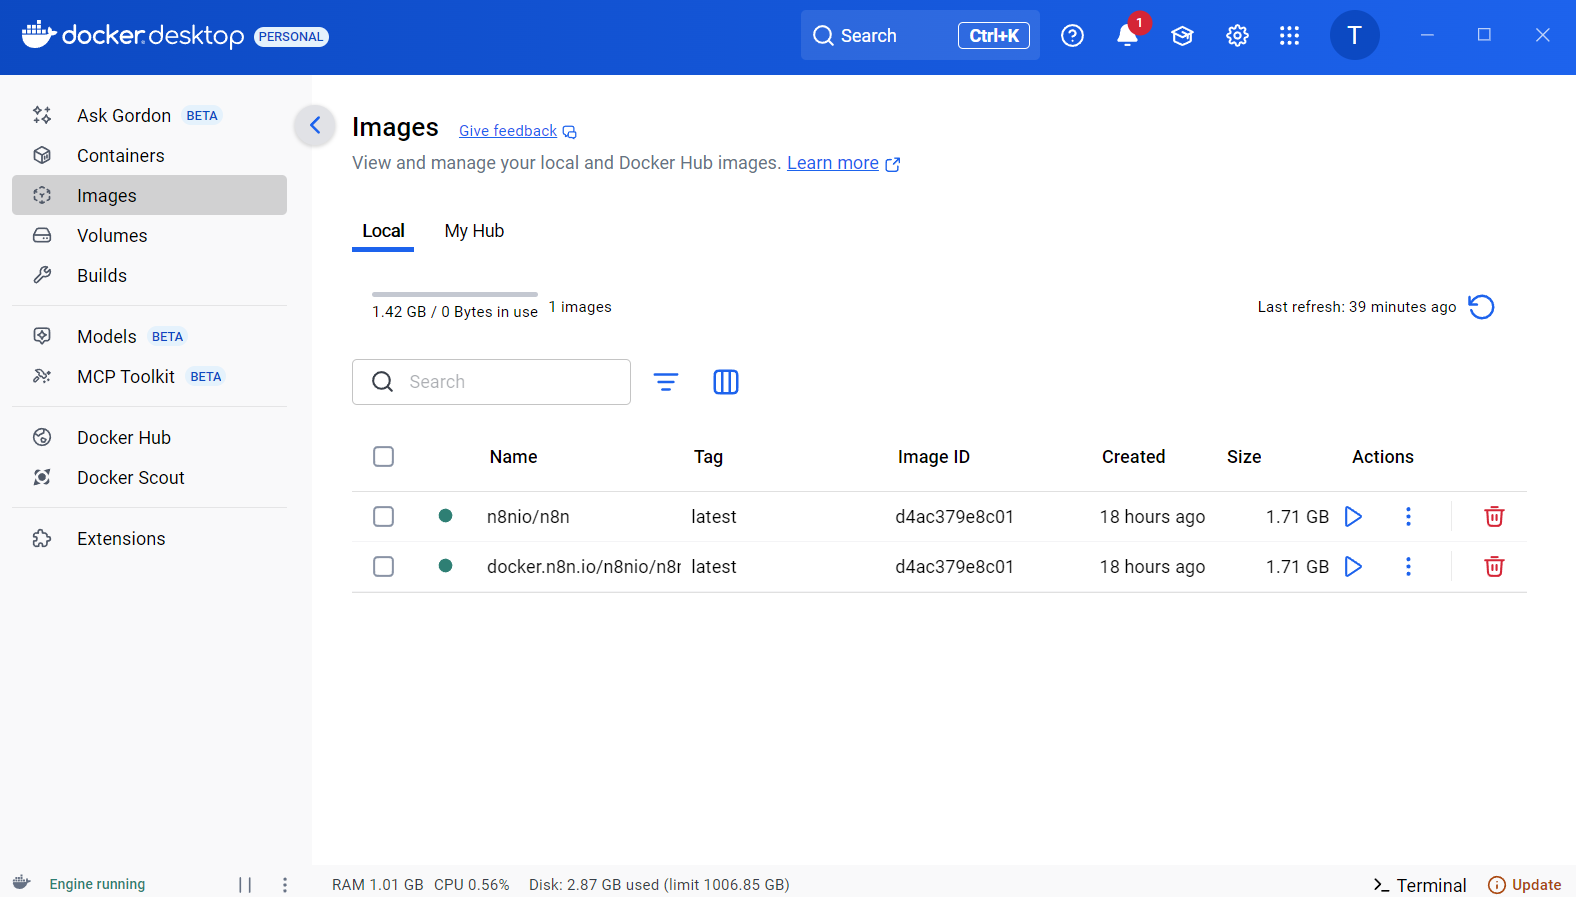Image resolution: width=1576 pixels, height=897 pixels.
Task: Open the help question mark icon
Action: pos(1072,36)
